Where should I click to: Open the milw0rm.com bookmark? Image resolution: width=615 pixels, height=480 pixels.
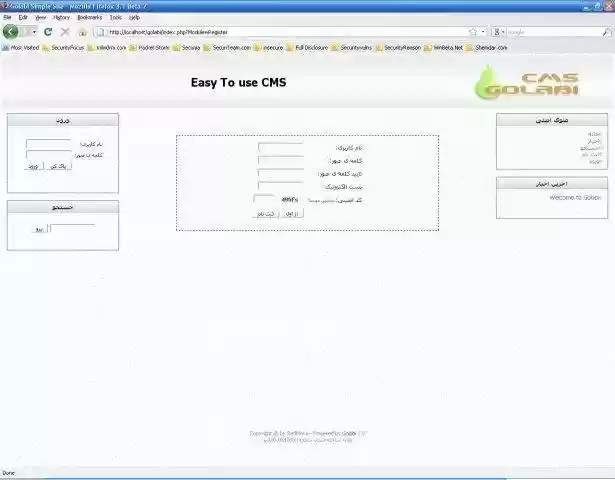(x=107, y=47)
